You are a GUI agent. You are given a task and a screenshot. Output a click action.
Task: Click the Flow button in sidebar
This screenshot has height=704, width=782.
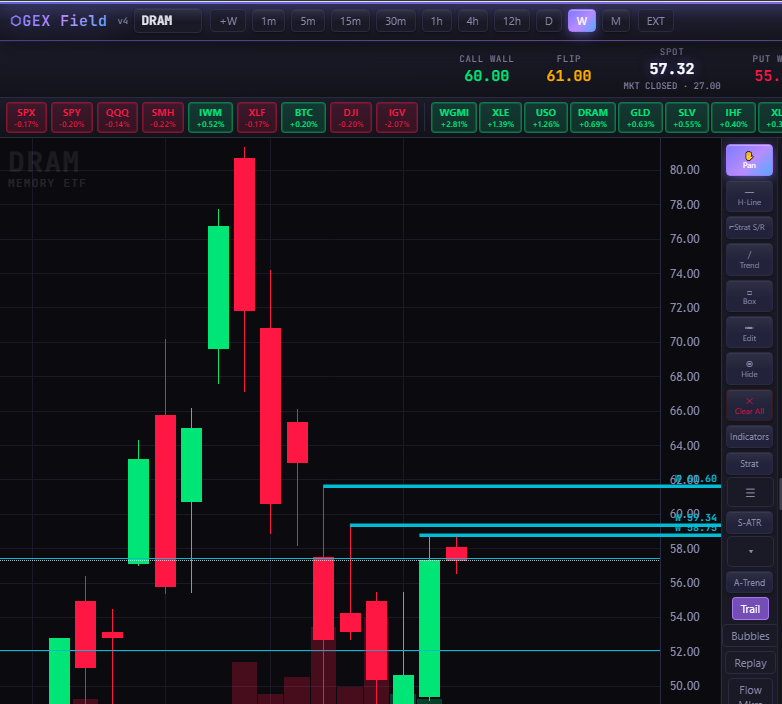tap(750, 691)
